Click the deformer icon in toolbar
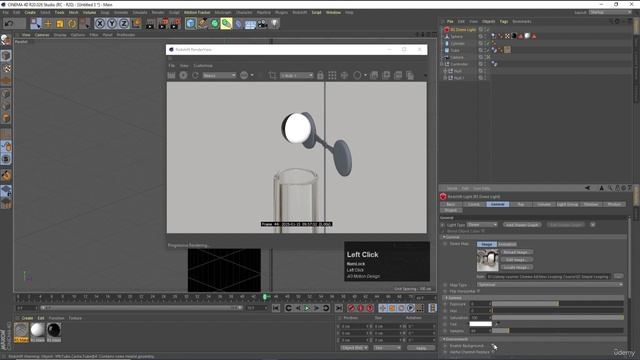 (239, 24)
